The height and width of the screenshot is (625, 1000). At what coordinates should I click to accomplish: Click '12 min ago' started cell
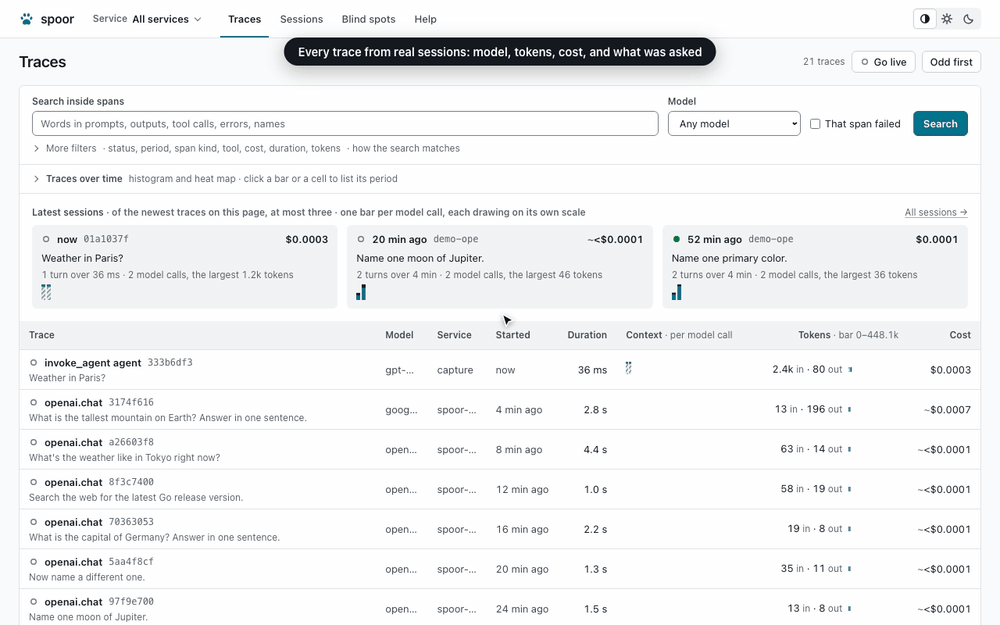522,489
